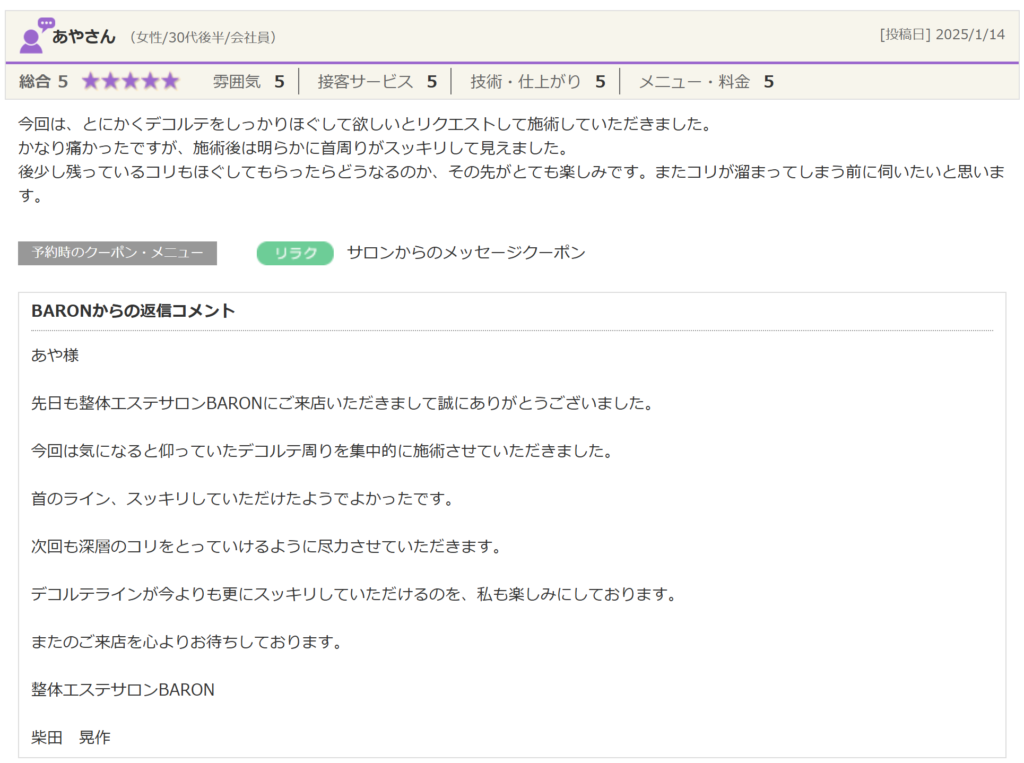Click the メニュー・料金 rating score
The image size is (1024, 763).
pyautogui.click(x=706, y=82)
